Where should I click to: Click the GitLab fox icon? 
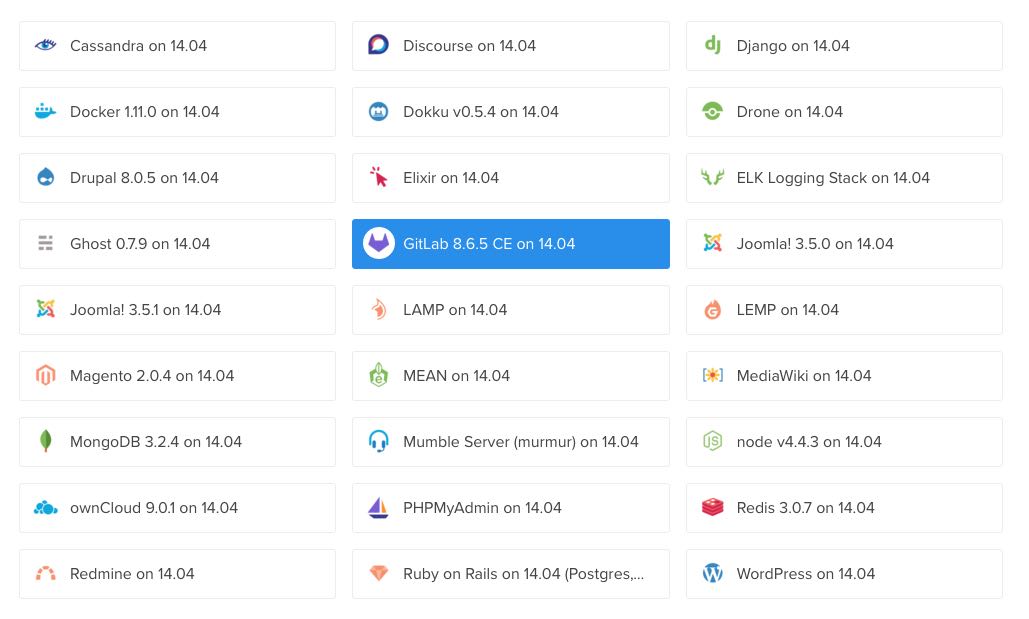click(x=378, y=244)
